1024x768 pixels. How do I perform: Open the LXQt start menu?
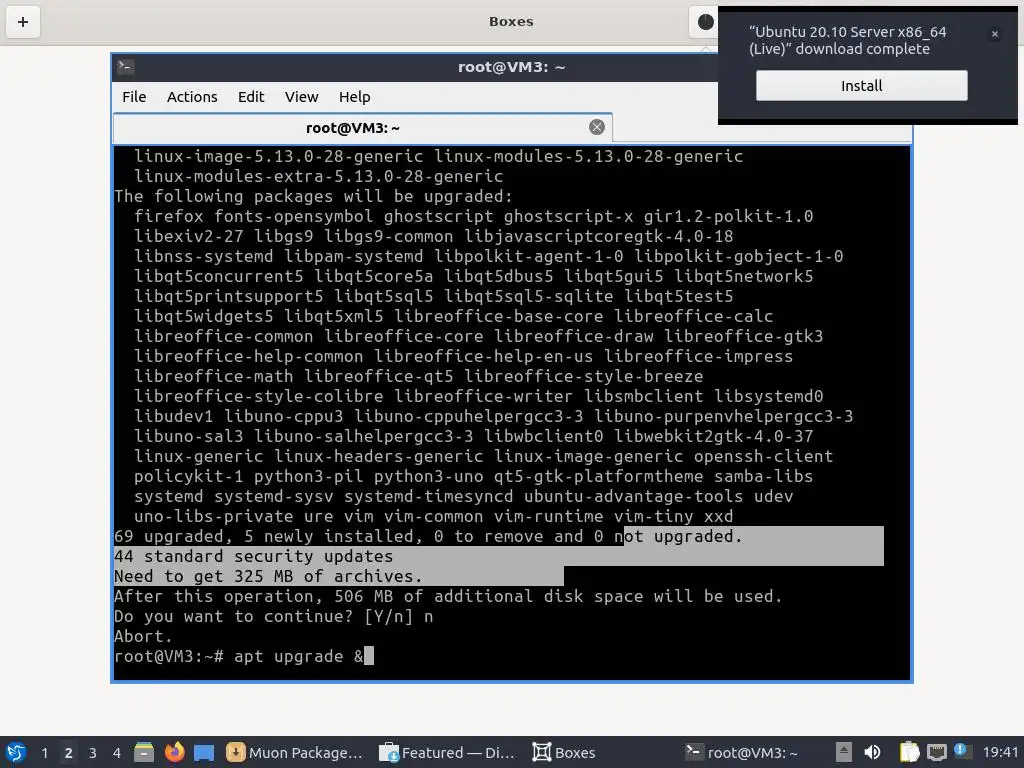pyautogui.click(x=16, y=752)
